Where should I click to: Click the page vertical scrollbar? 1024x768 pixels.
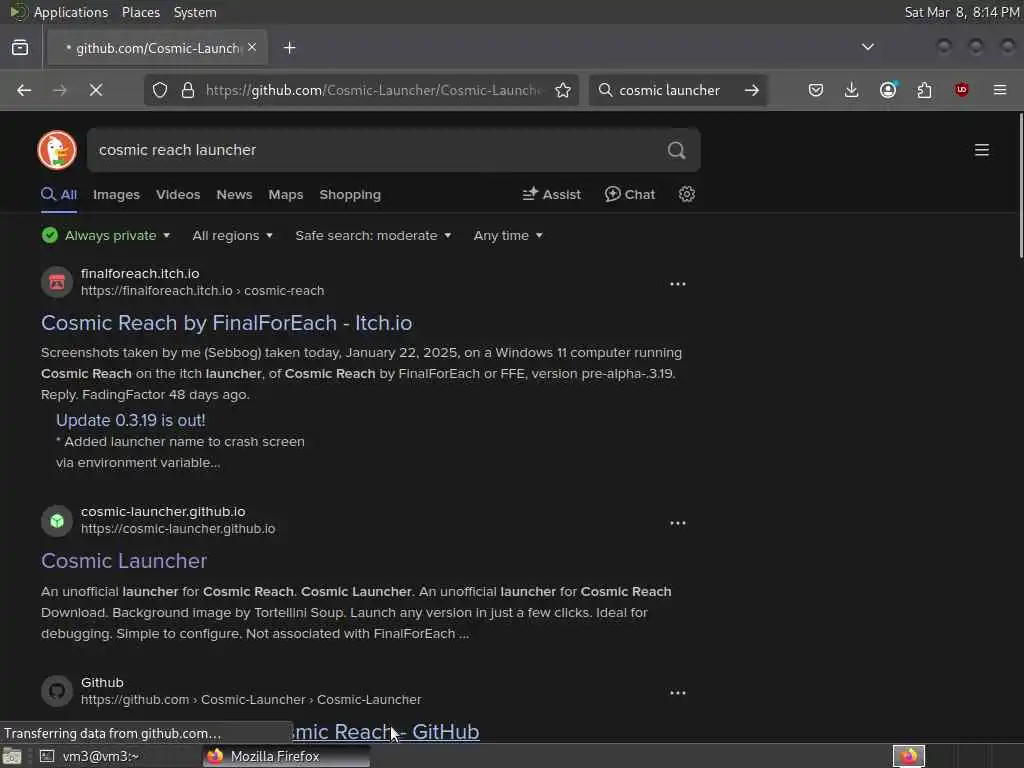coord(1020,187)
